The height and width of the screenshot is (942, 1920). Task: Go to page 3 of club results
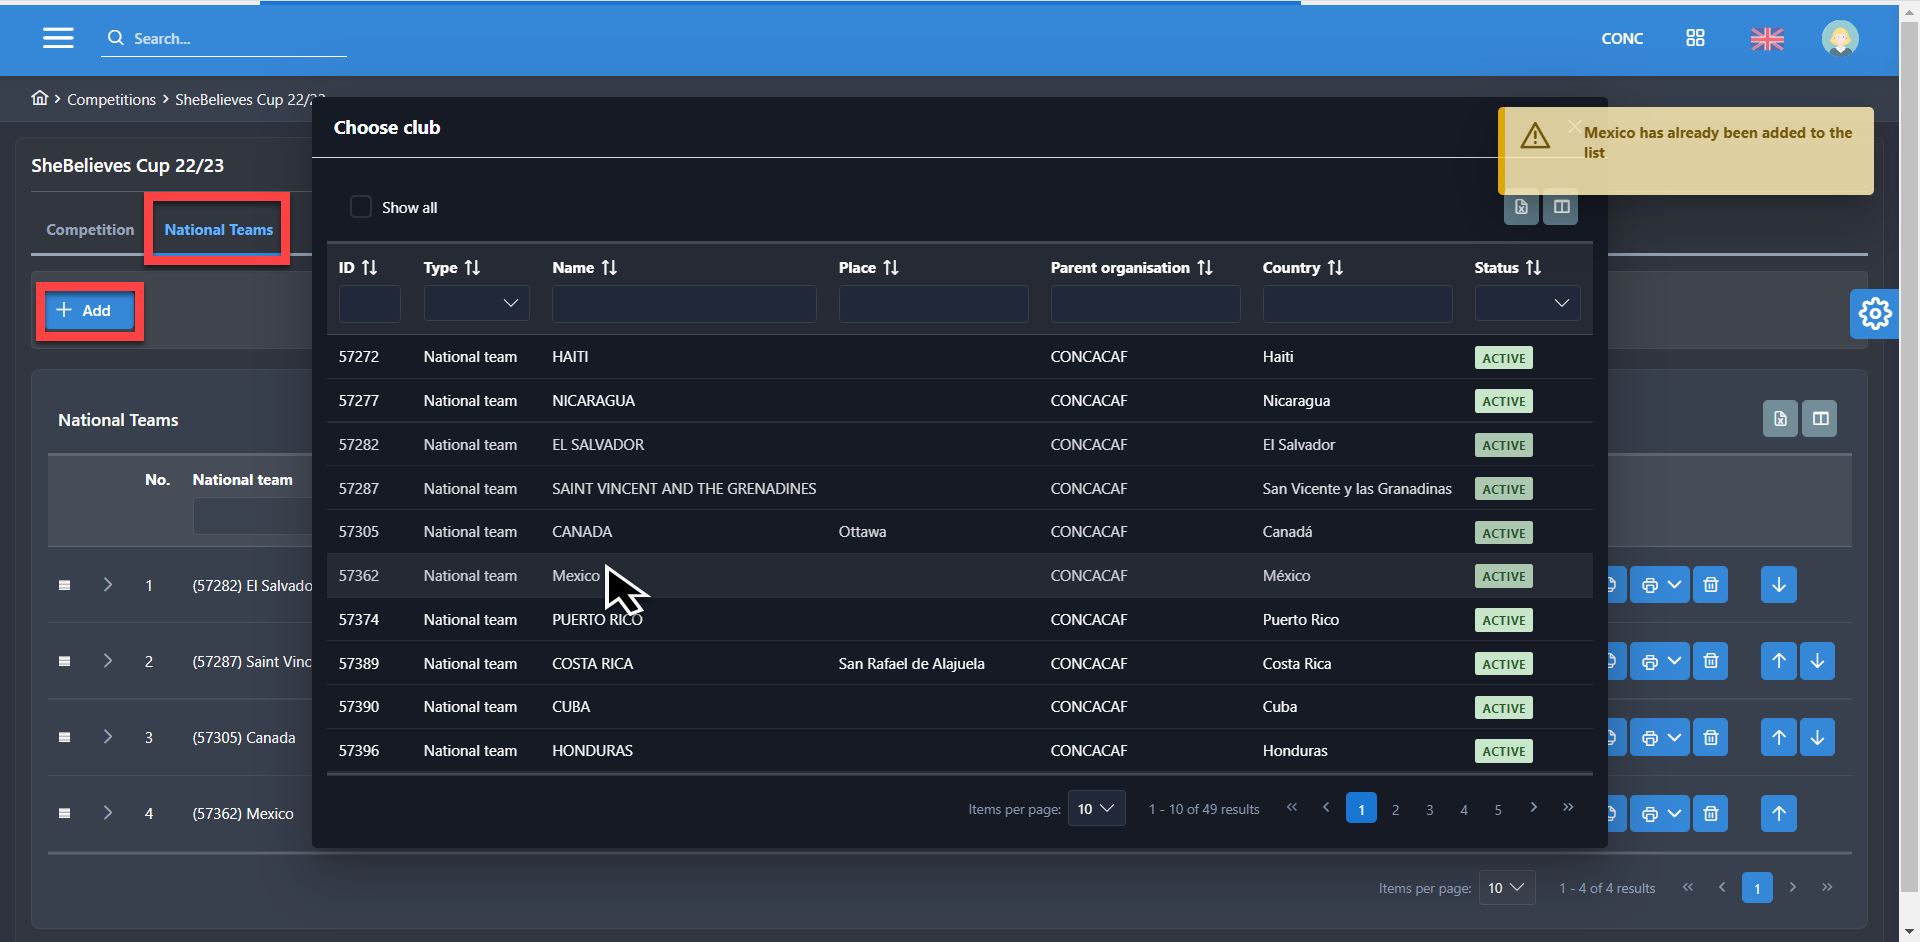[x=1430, y=809]
